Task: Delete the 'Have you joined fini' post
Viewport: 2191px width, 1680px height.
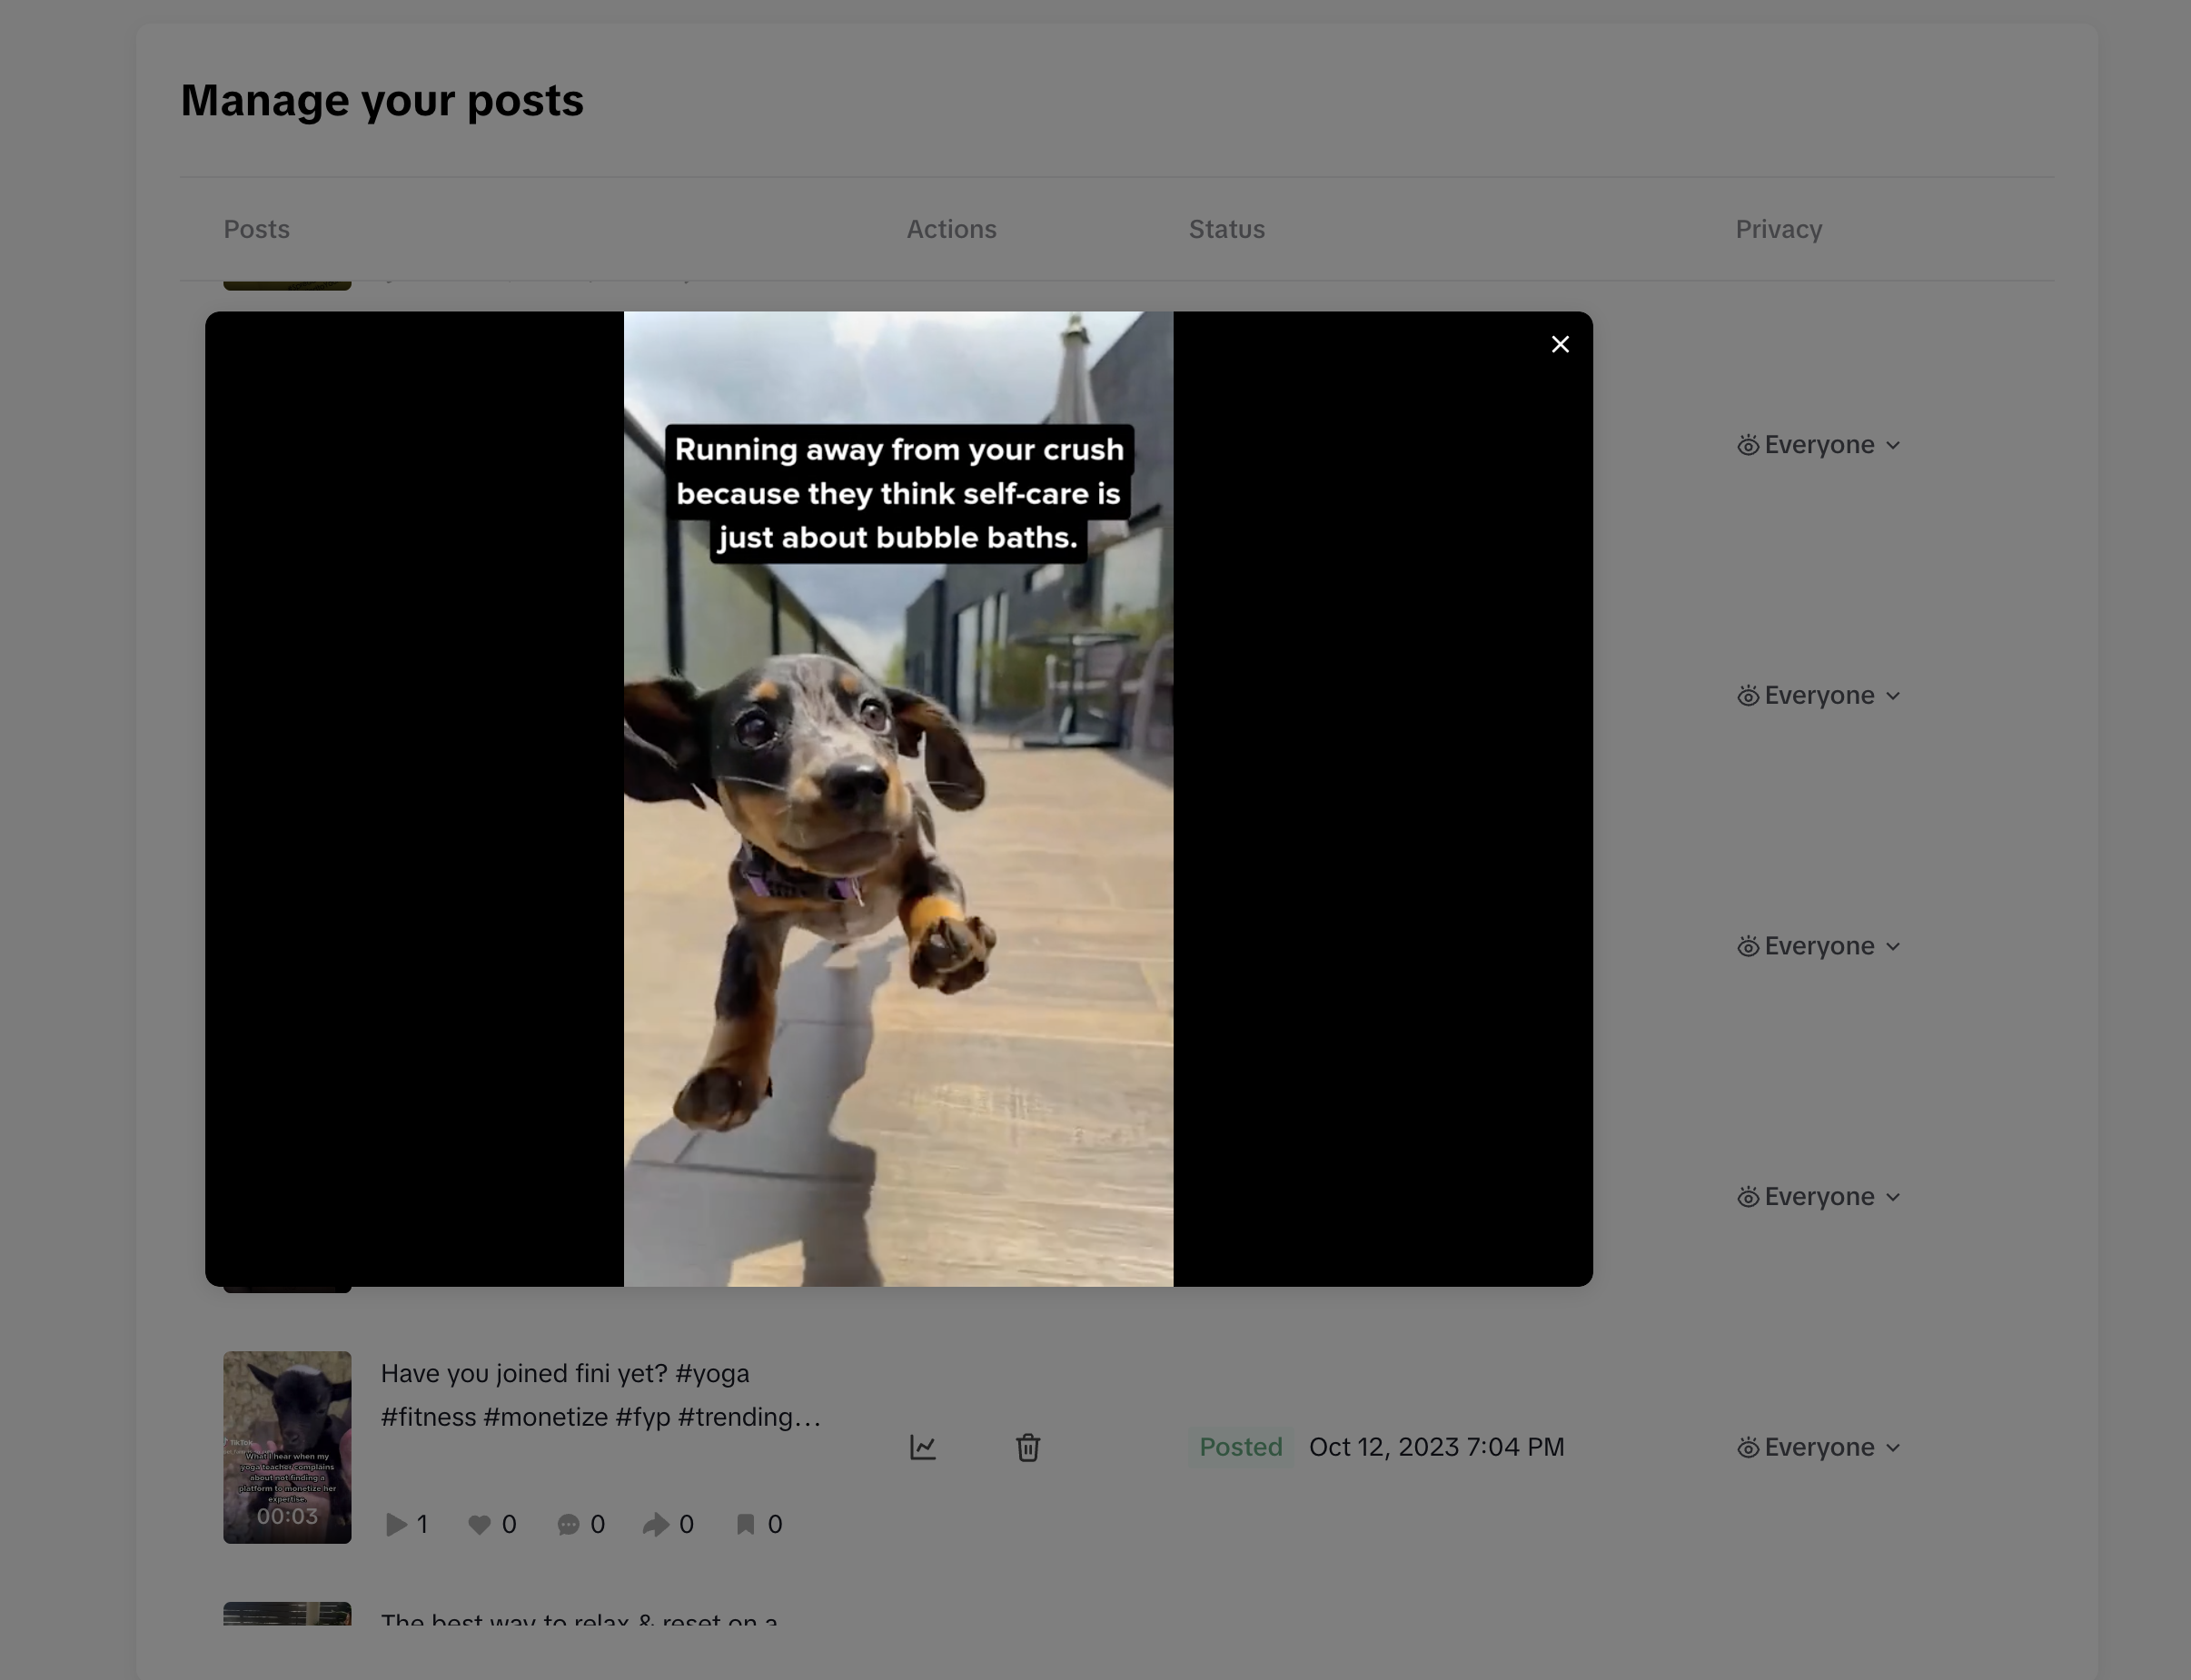Action: [x=1027, y=1447]
